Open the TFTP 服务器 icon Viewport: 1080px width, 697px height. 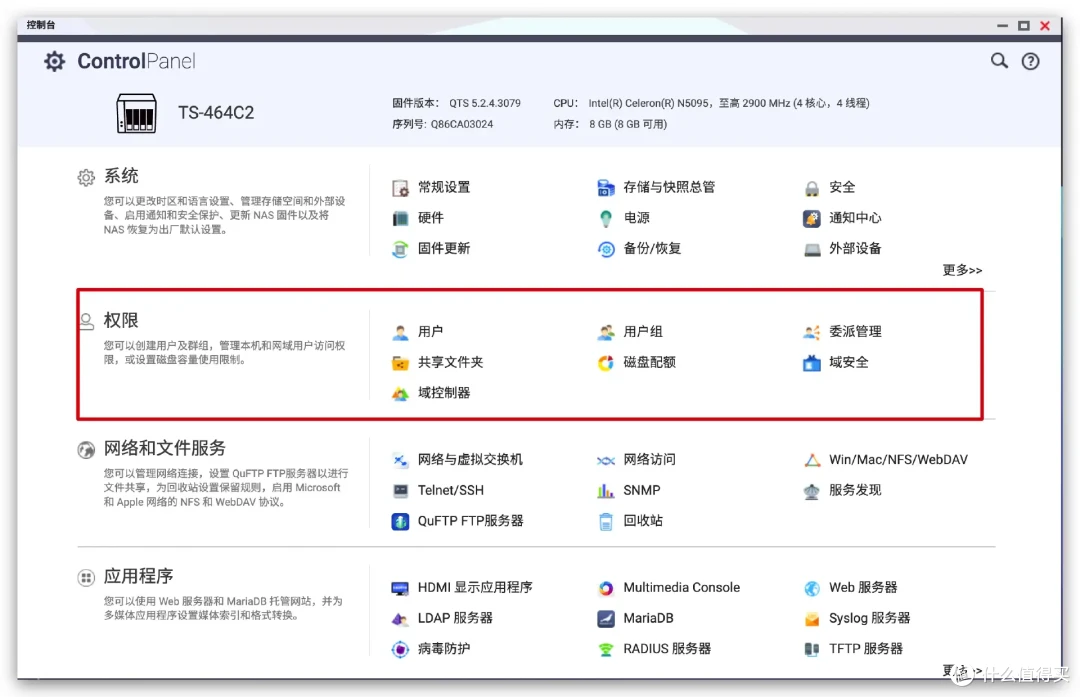(812, 649)
